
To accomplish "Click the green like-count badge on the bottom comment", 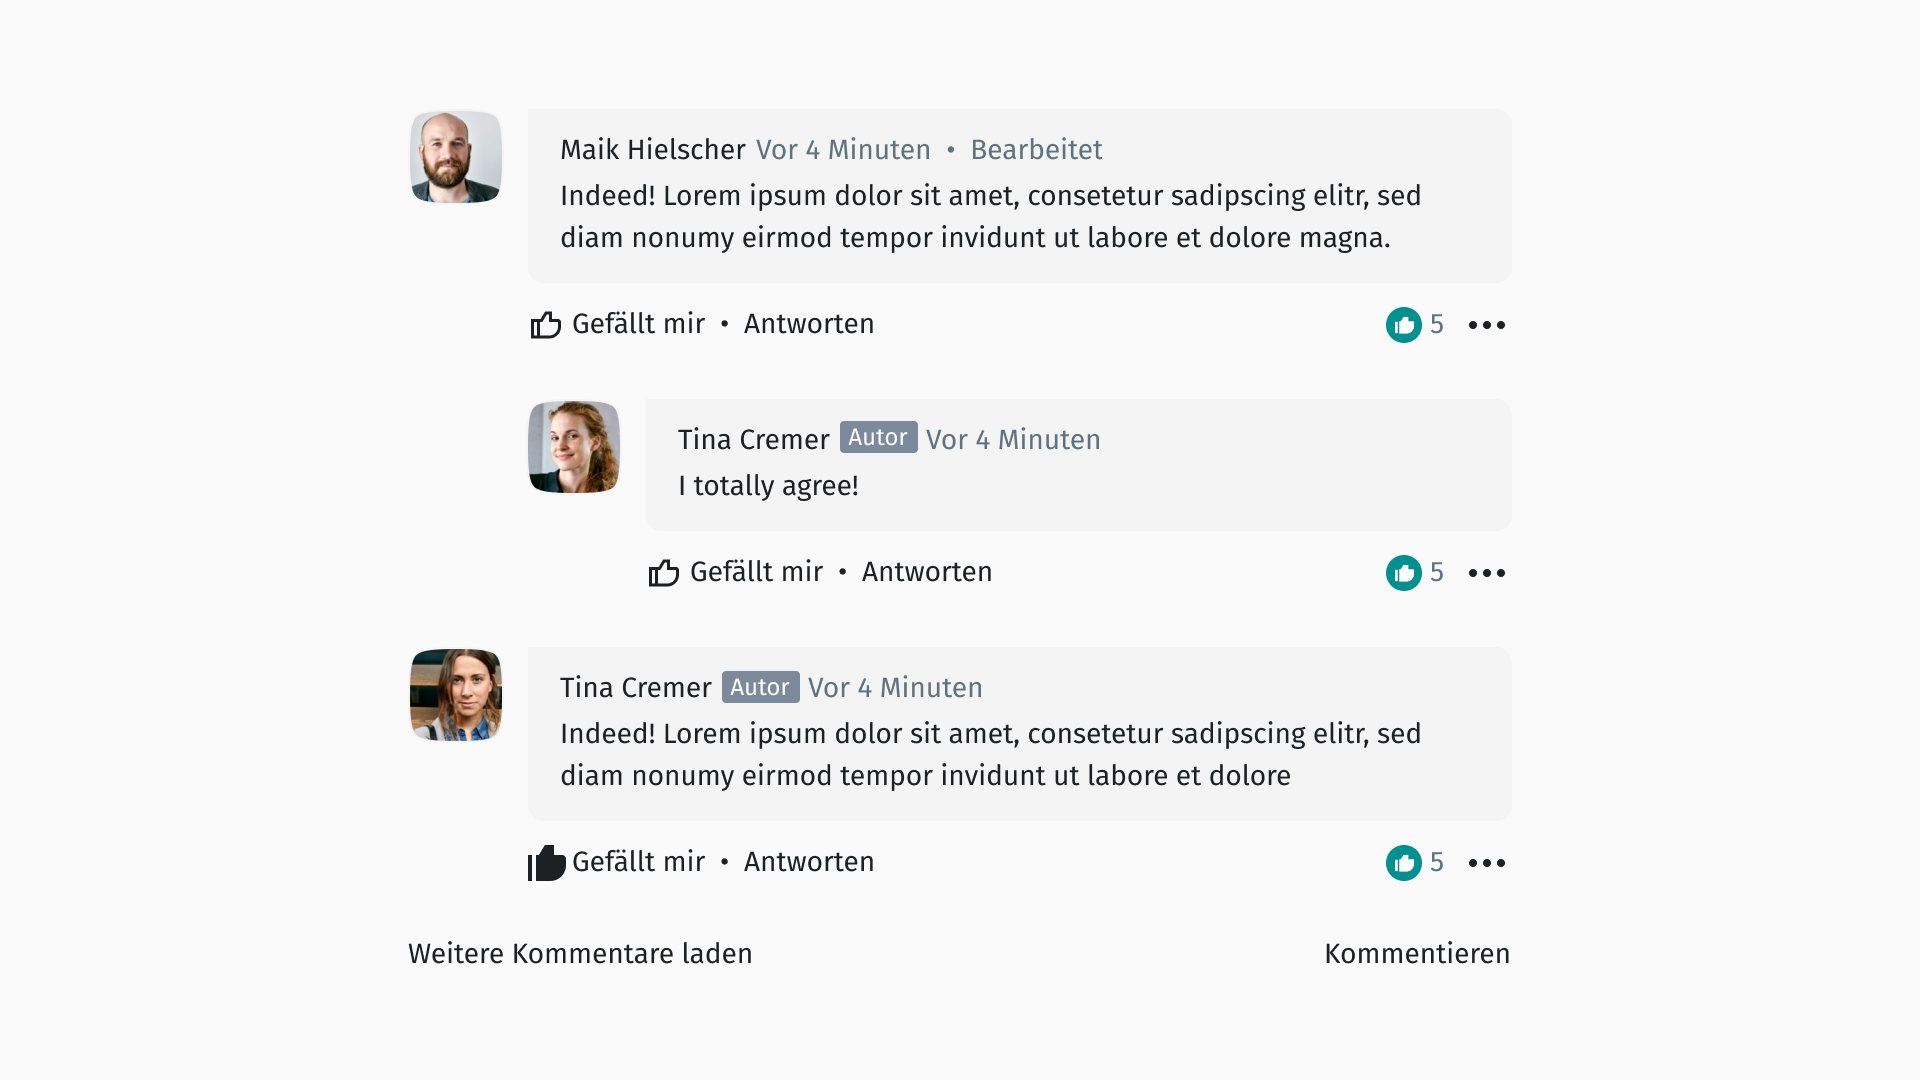I will click(x=1404, y=863).
